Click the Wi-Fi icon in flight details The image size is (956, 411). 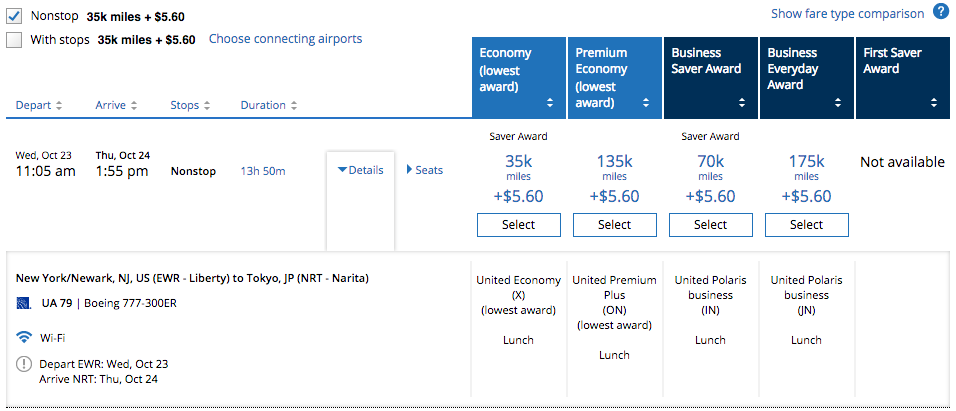(25, 338)
